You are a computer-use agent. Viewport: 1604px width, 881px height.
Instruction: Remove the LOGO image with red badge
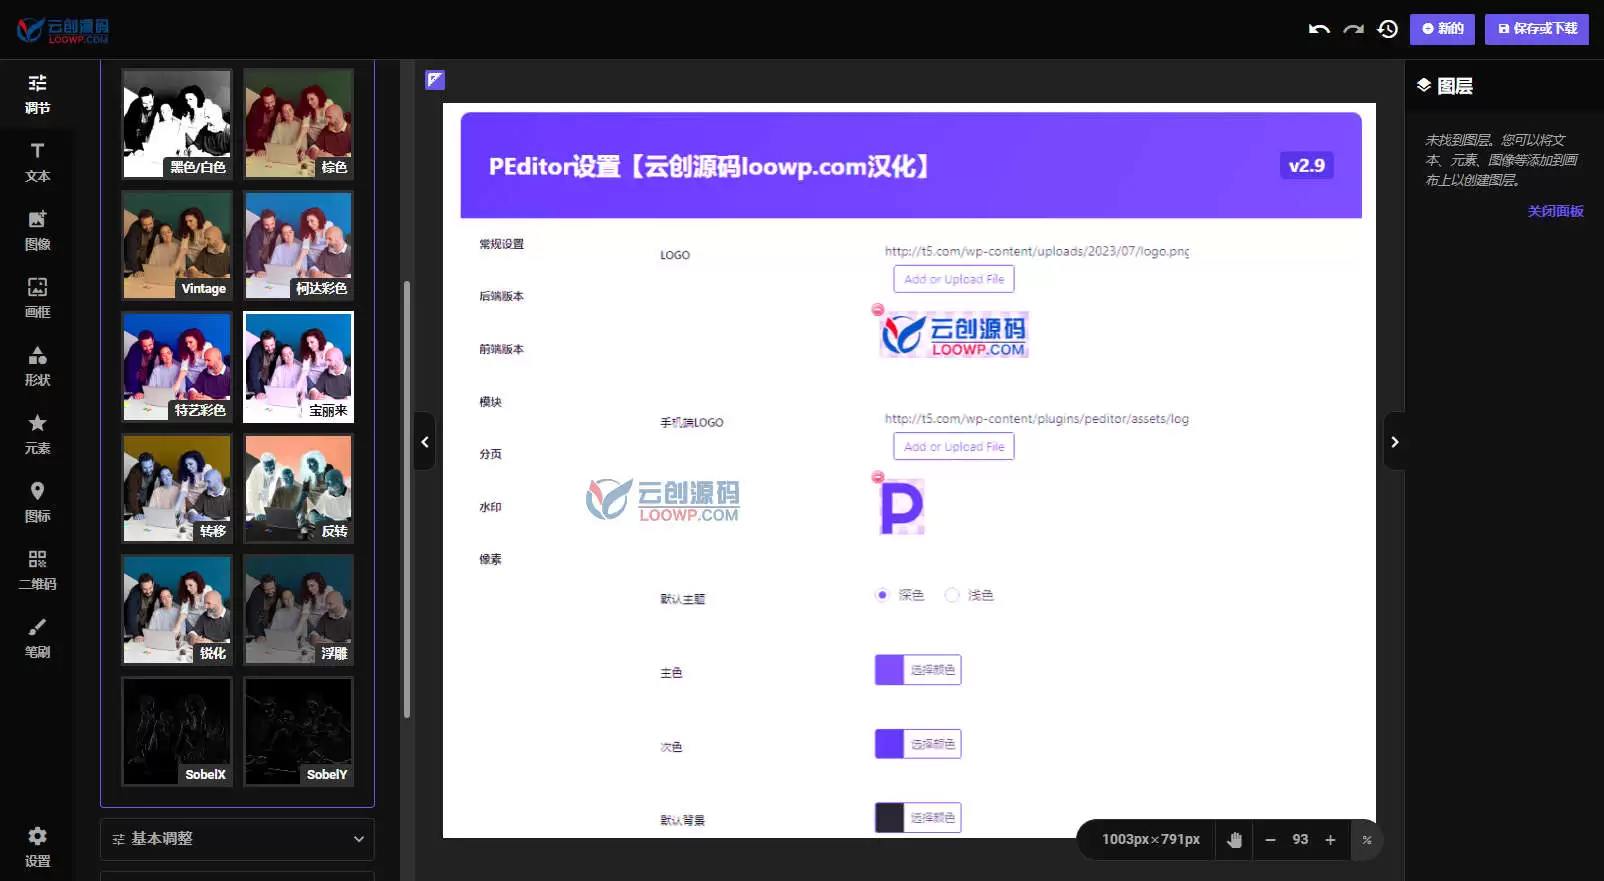click(x=878, y=310)
